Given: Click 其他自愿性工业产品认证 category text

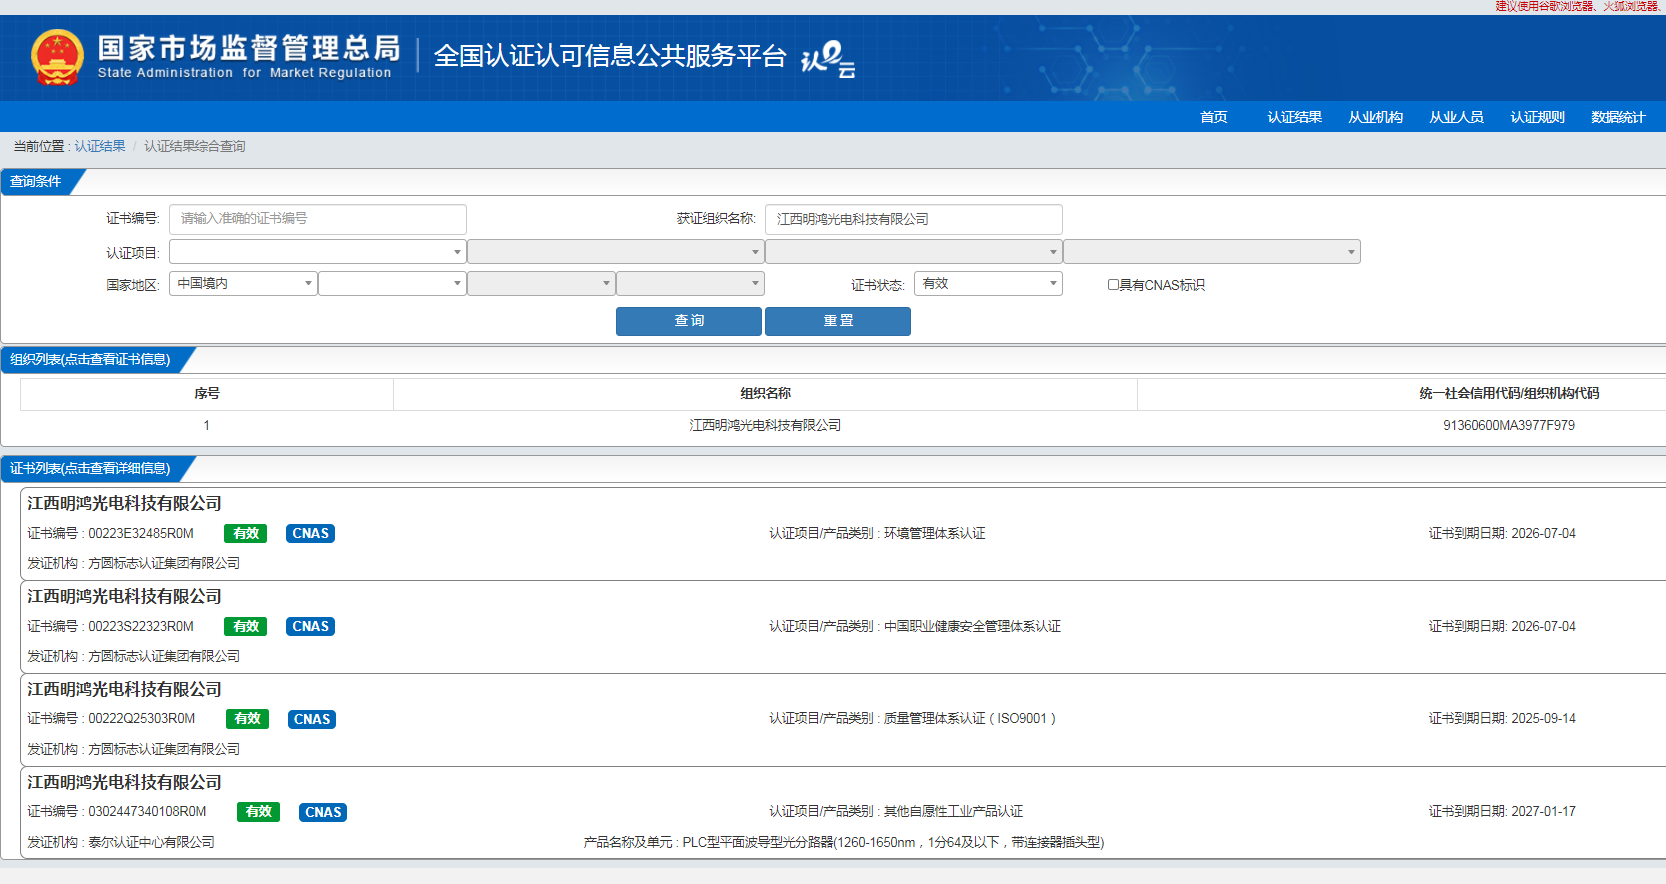Looking at the screenshot, I should click(953, 812).
